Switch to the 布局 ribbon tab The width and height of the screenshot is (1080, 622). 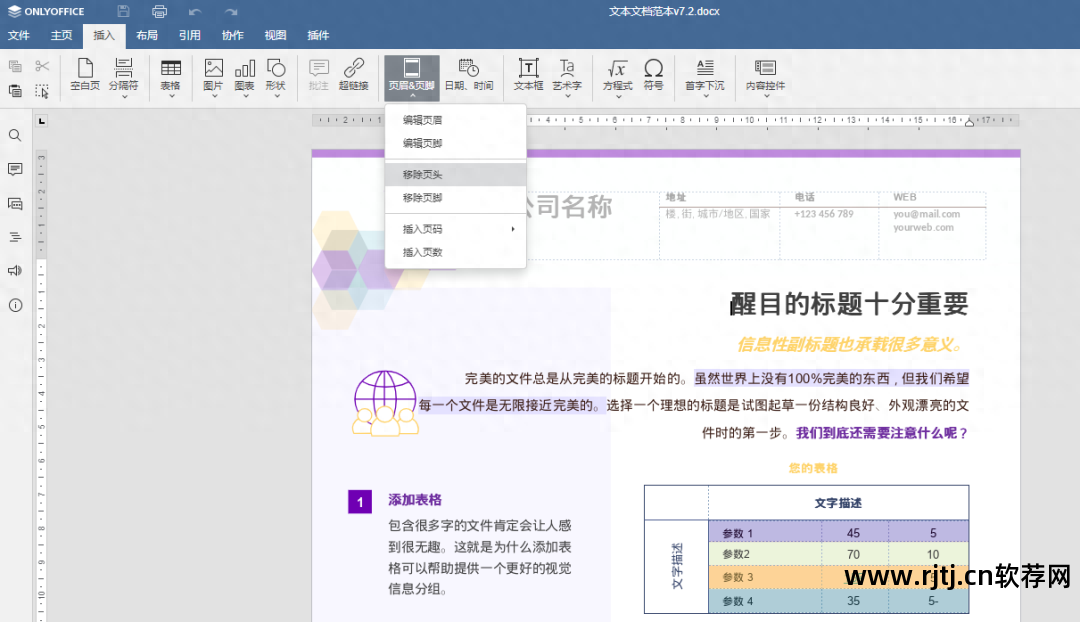pyautogui.click(x=146, y=35)
